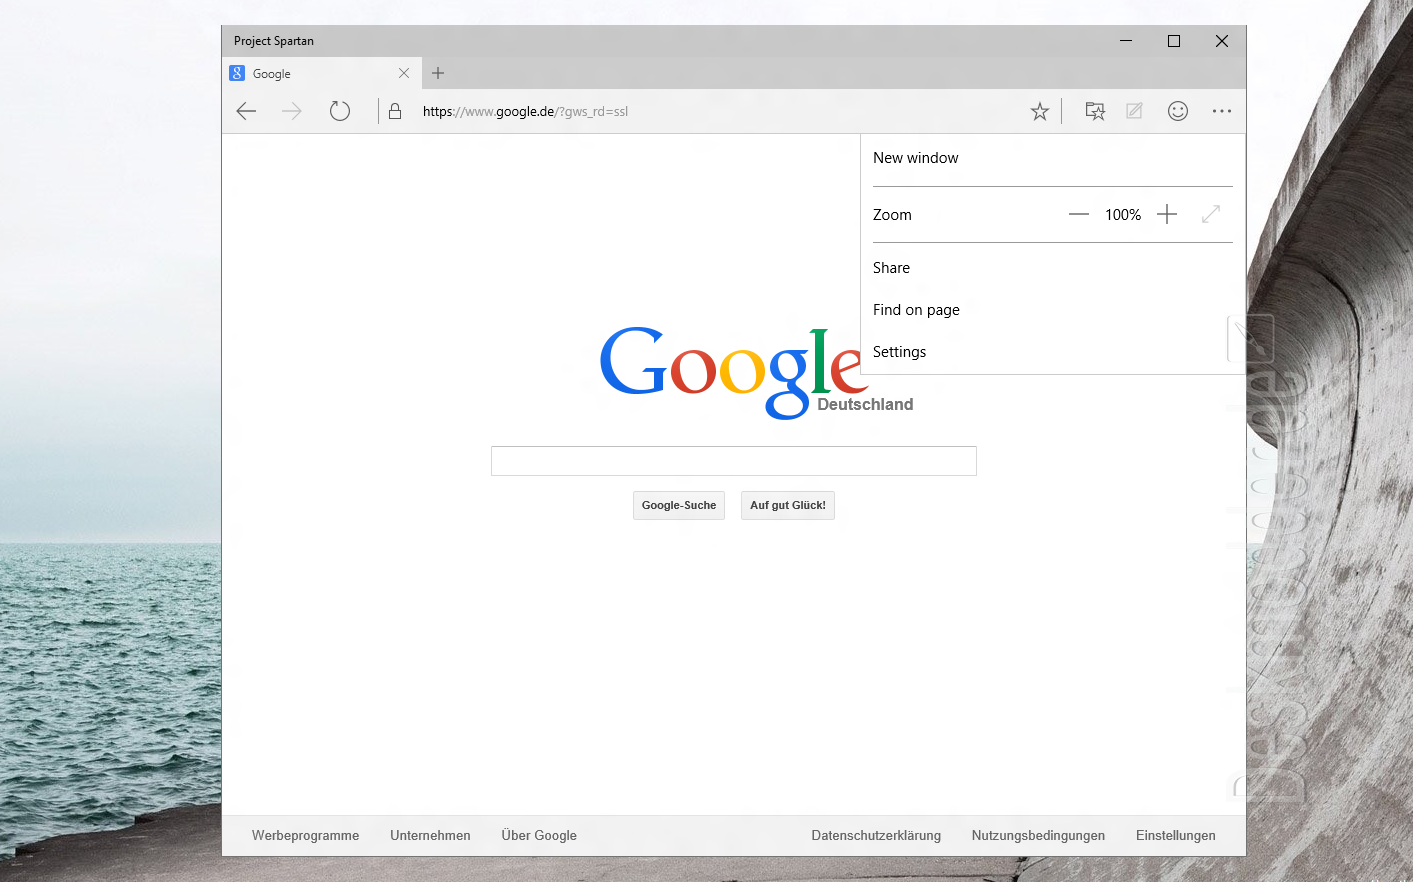Click the forward navigation arrow
1413x882 pixels.
click(x=291, y=111)
